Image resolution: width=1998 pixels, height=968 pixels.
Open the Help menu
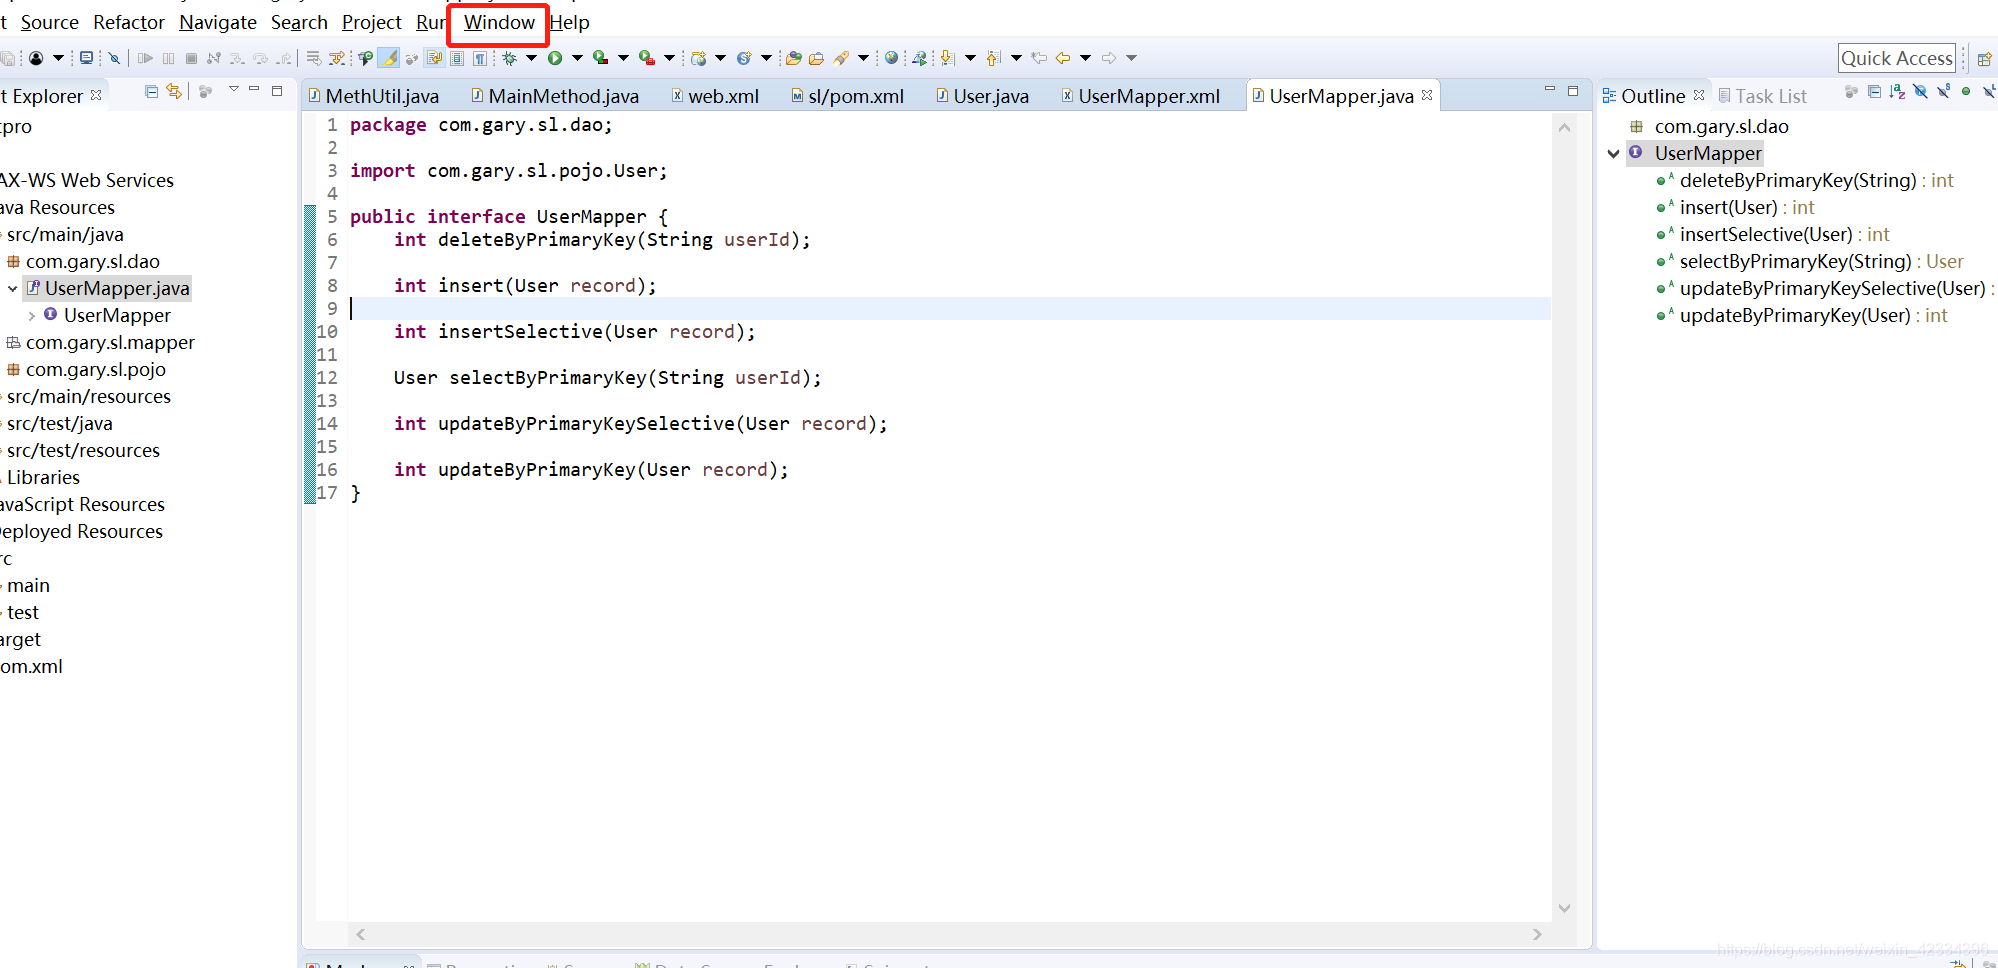pos(570,22)
